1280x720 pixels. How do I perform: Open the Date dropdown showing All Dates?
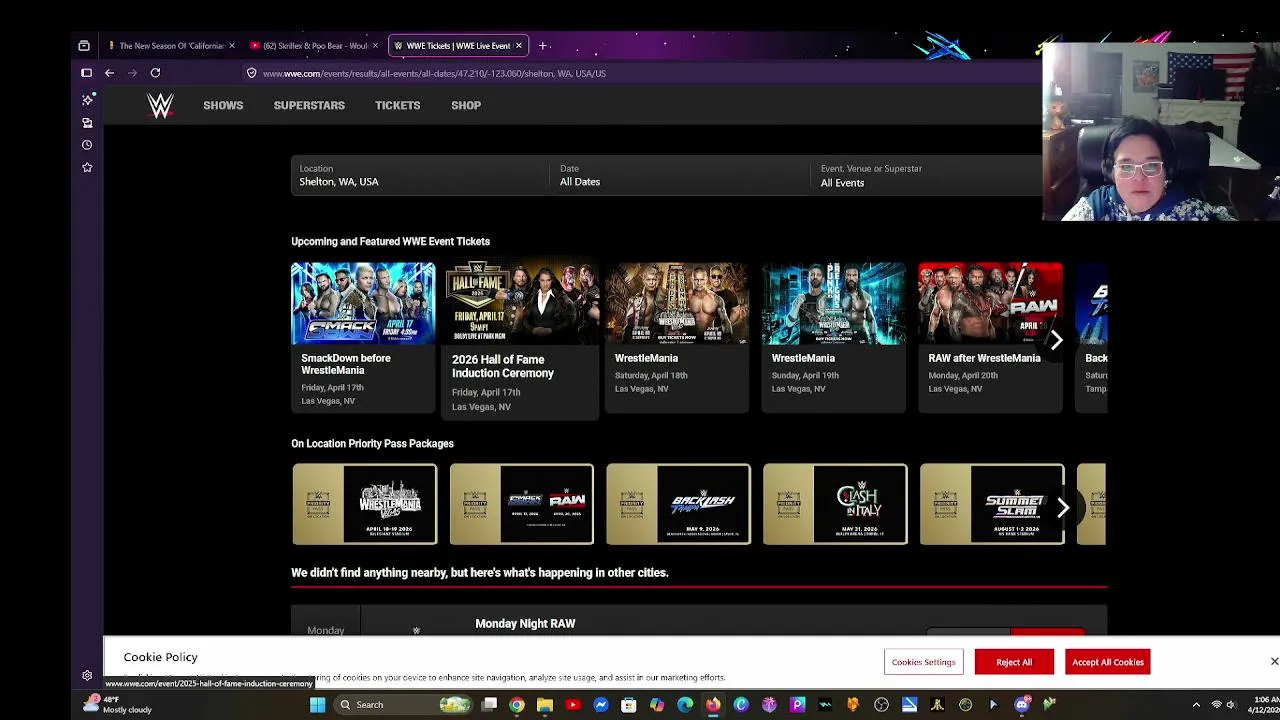click(x=680, y=175)
